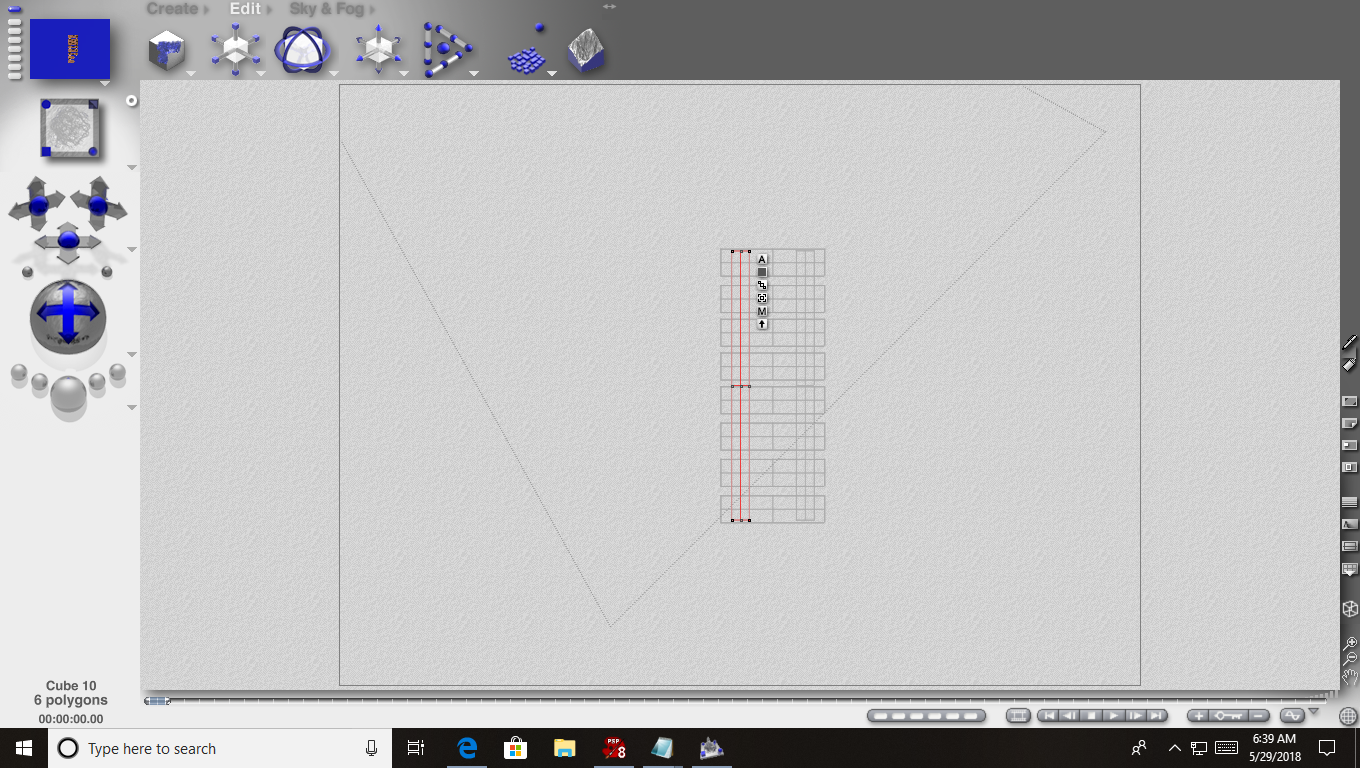
Task: Click the object Attributes 'A' icon
Action: coord(762,259)
